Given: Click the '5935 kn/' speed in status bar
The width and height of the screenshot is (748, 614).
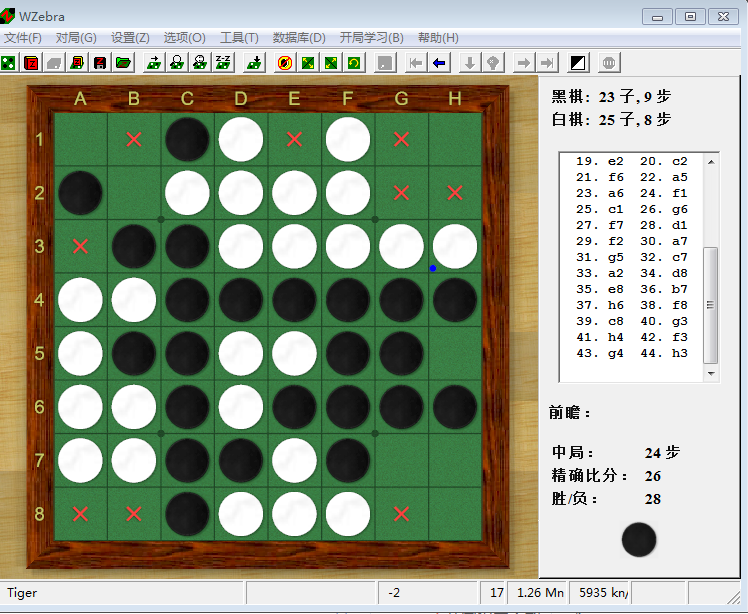Looking at the screenshot, I should coord(603,593).
